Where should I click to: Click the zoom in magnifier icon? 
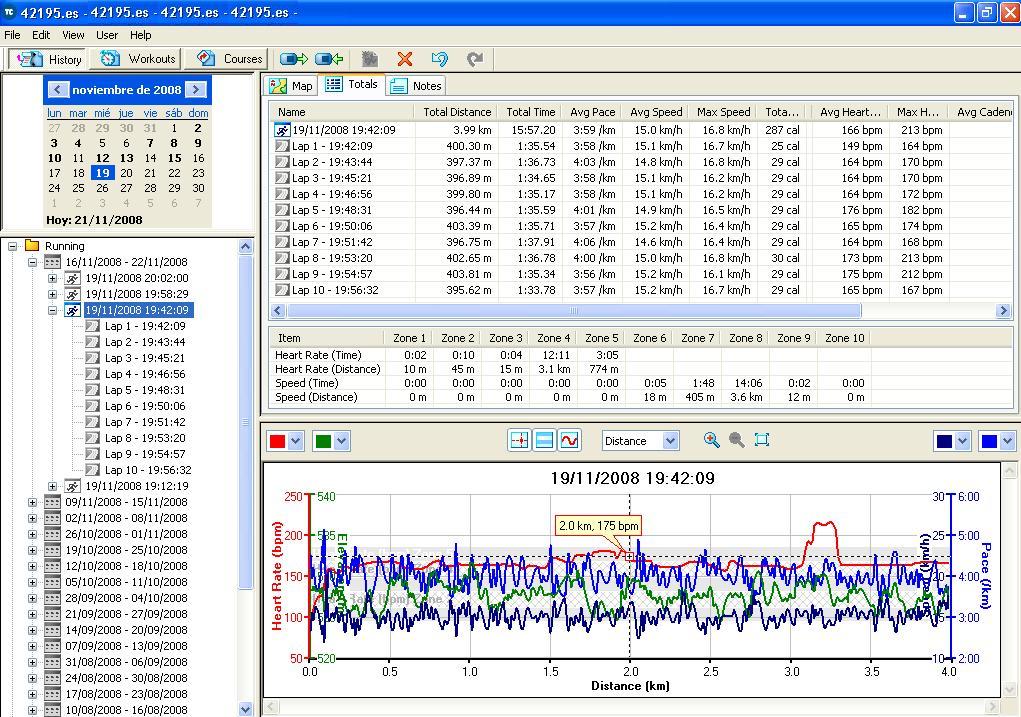click(x=711, y=440)
